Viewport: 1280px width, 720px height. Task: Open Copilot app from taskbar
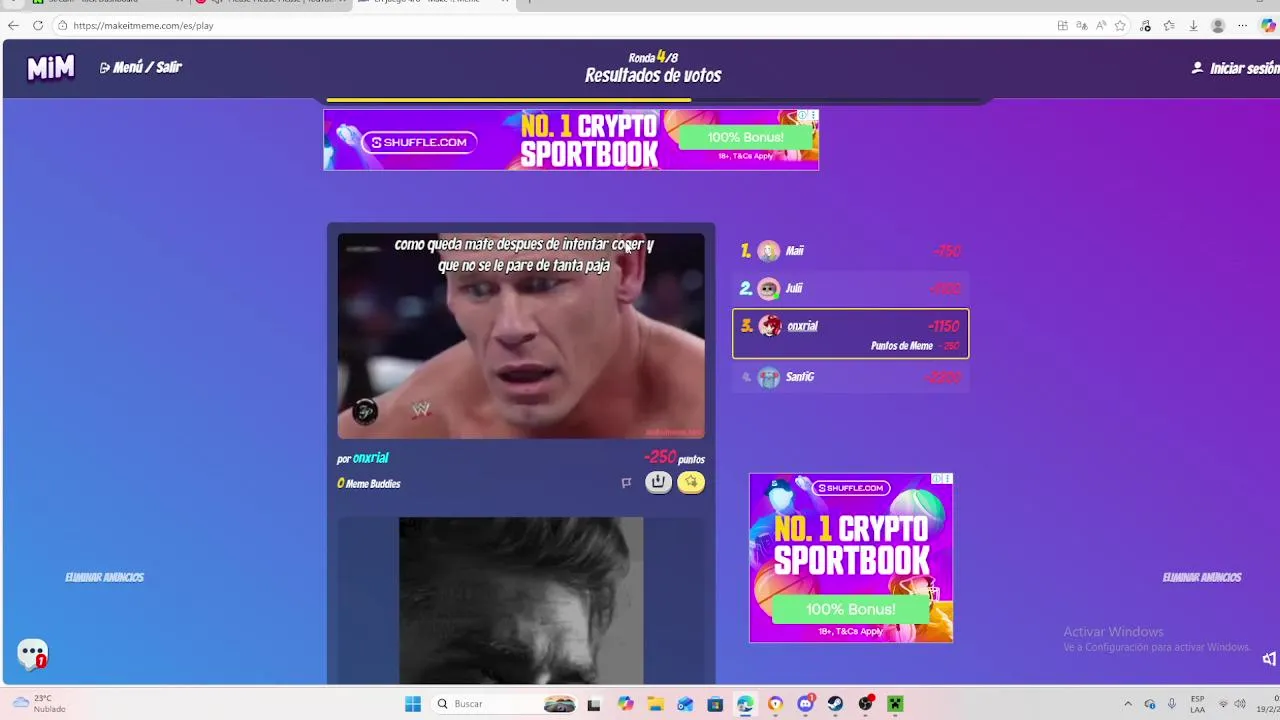(x=625, y=704)
